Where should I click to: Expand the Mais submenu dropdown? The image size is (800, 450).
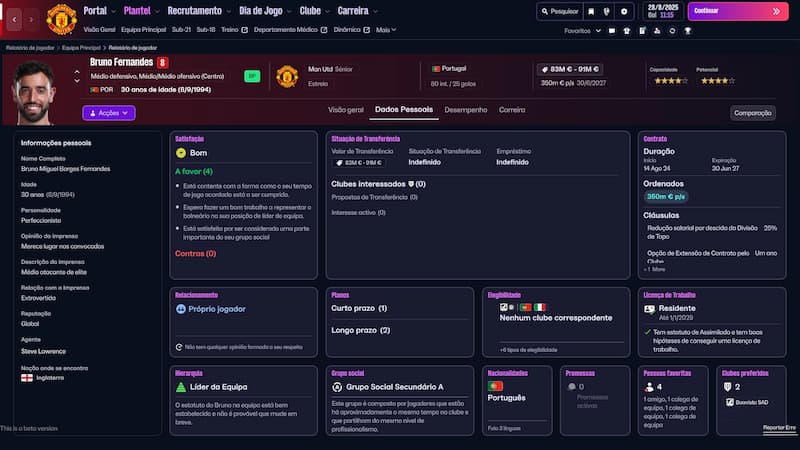coord(385,30)
